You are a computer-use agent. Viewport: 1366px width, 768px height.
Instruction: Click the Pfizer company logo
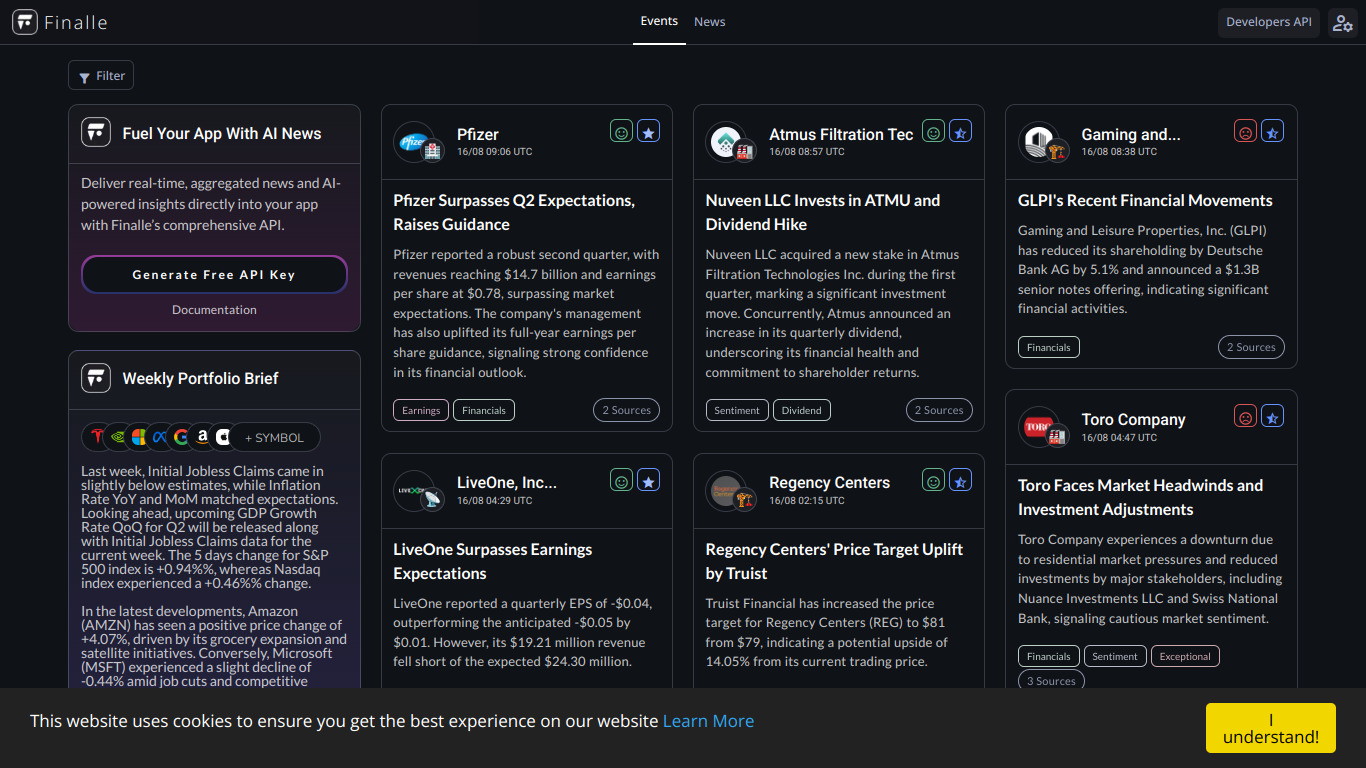coord(414,142)
